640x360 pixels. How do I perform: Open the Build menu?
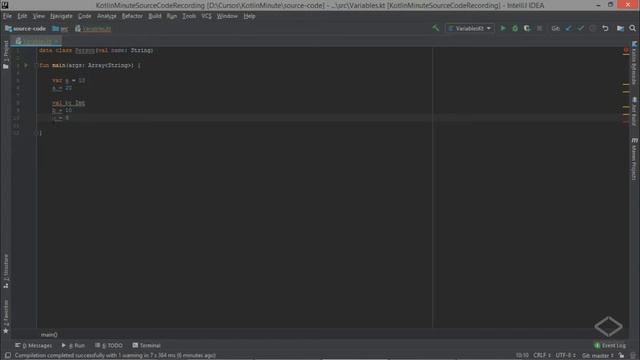[155, 16]
